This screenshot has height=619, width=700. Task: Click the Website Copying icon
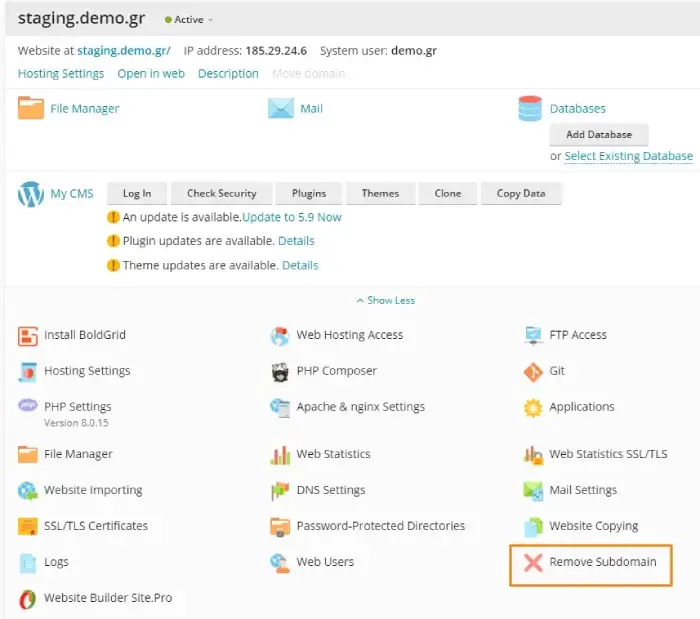coord(533,527)
